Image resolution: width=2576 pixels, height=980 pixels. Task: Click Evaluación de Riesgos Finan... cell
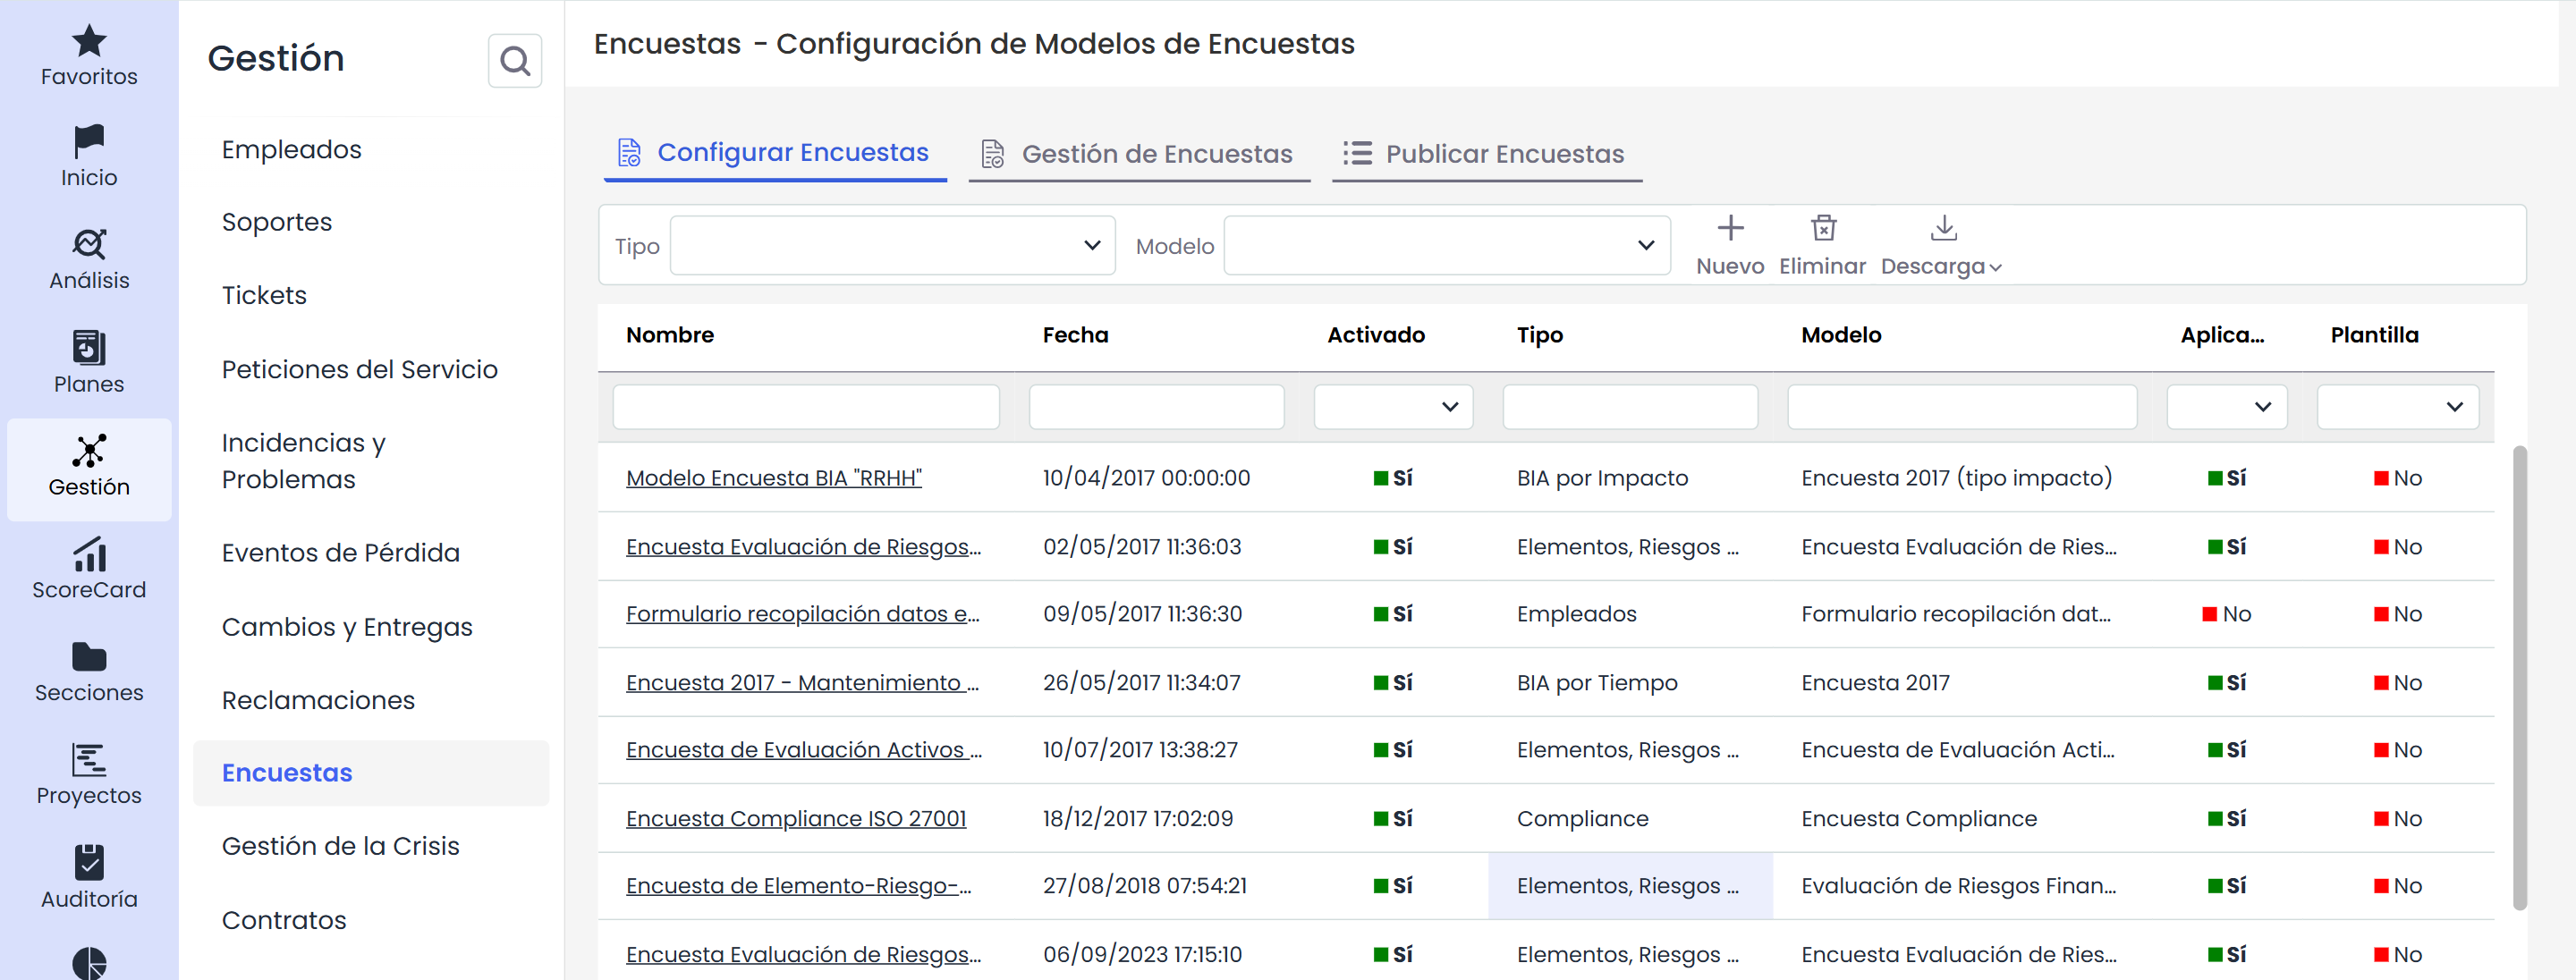coord(1959,886)
